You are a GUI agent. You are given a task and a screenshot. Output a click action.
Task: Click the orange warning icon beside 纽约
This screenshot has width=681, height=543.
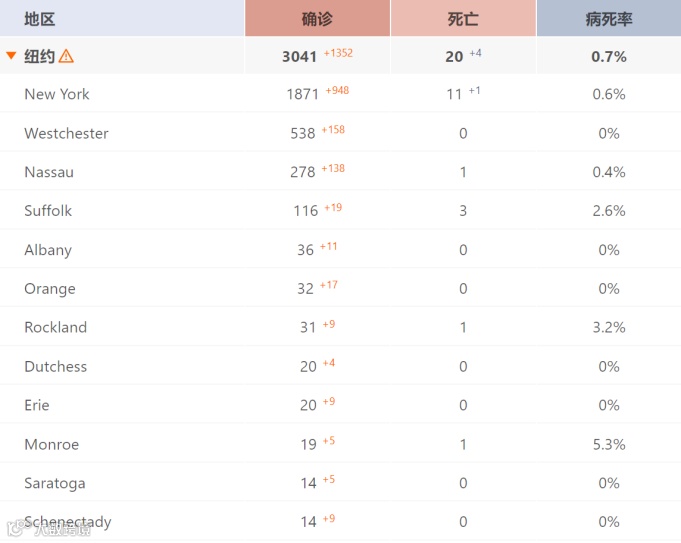click(66, 56)
